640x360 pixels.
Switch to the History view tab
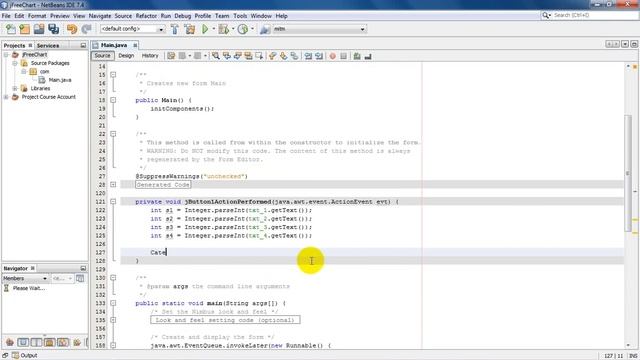(x=150, y=56)
